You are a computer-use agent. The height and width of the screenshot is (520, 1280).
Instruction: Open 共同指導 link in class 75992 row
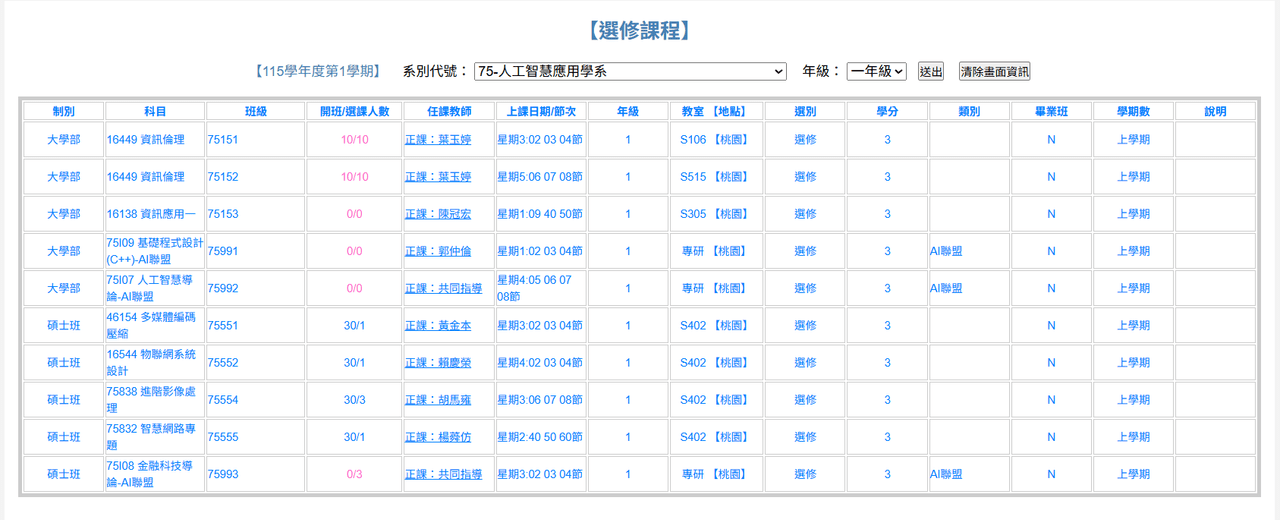[x=444, y=288]
